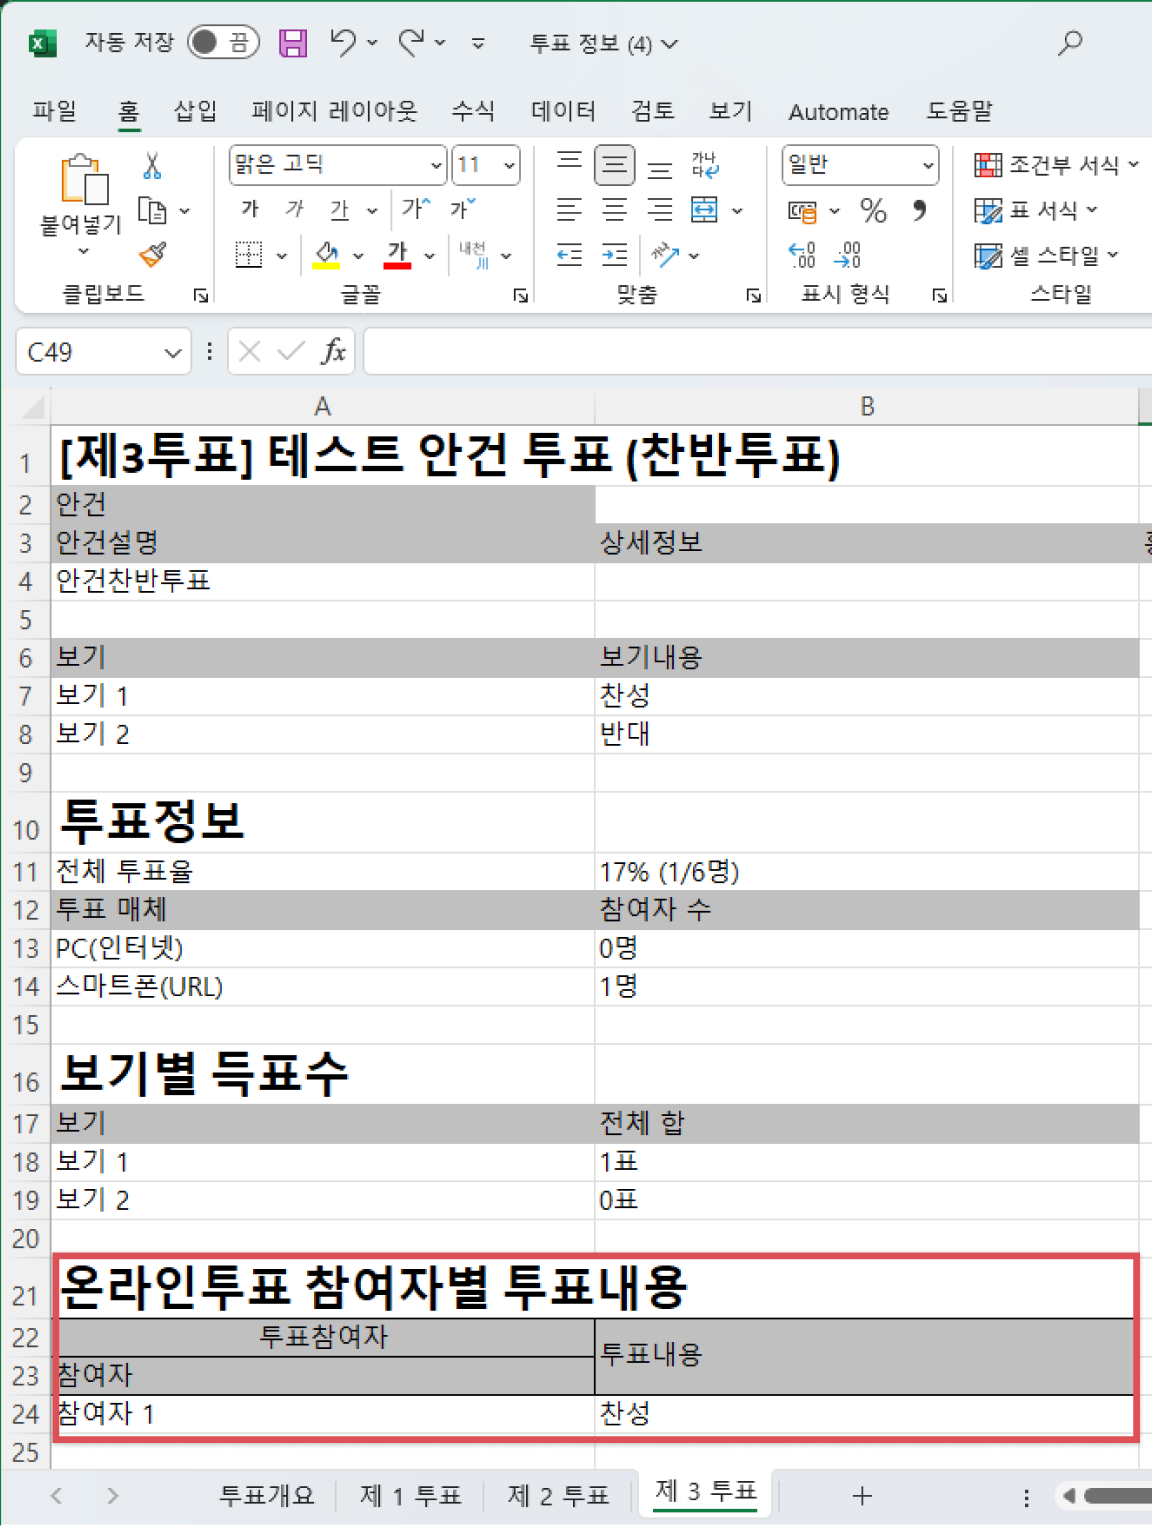Add a new sheet with plus button
This screenshot has width=1152, height=1526.
pos(862,1495)
